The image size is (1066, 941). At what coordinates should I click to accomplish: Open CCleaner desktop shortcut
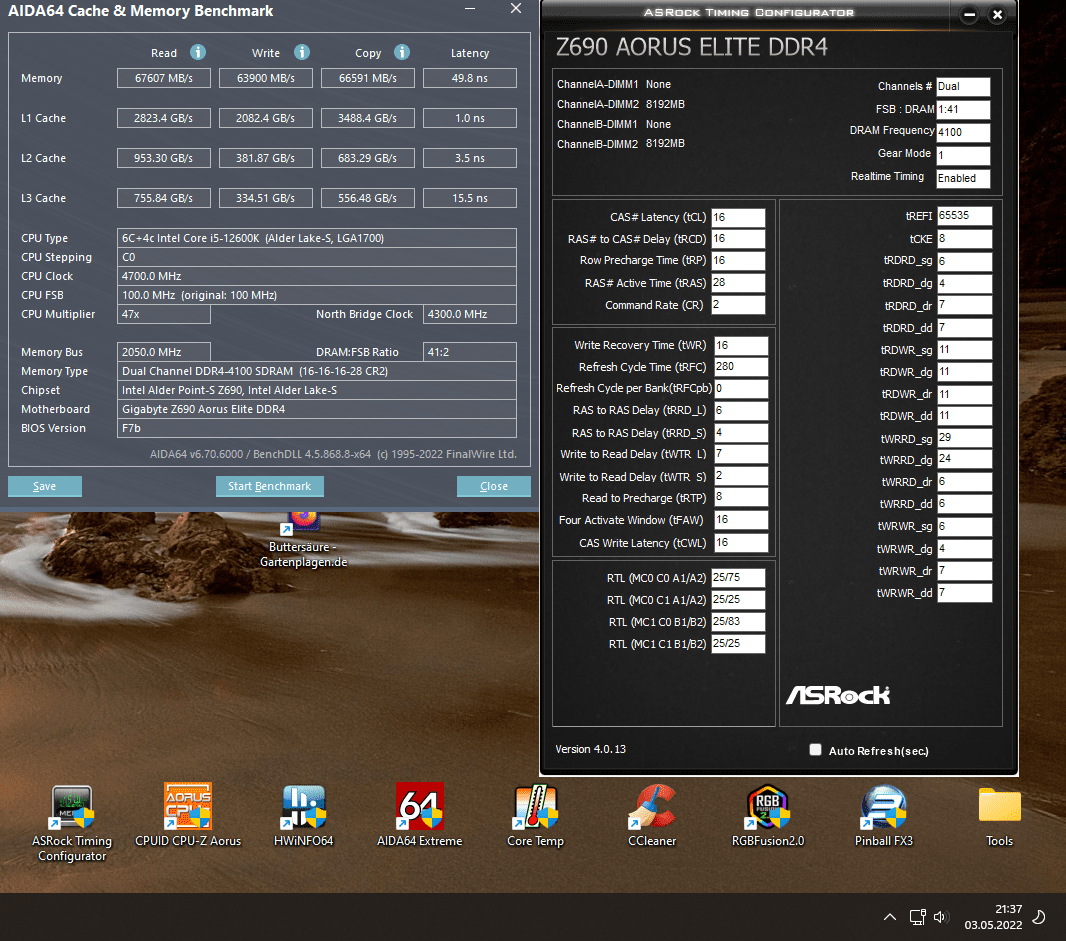(x=652, y=816)
